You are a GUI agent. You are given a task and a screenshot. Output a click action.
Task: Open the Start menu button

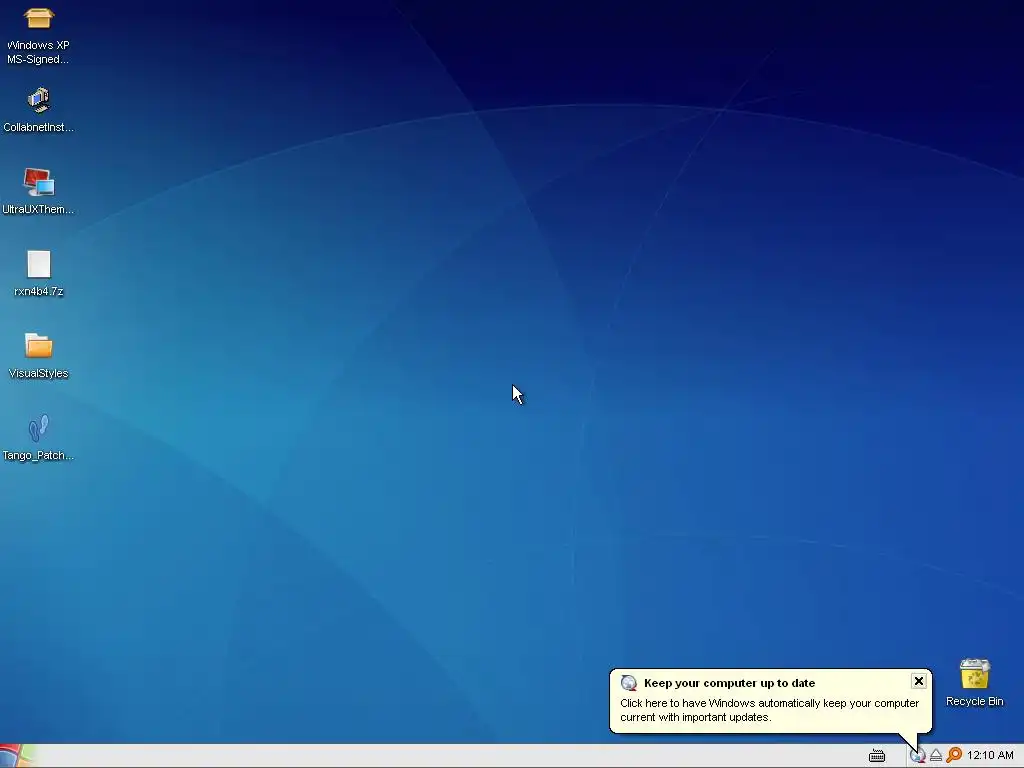18,756
